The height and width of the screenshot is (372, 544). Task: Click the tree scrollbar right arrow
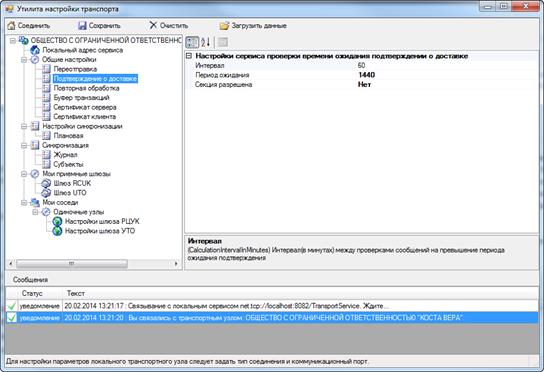click(x=176, y=264)
